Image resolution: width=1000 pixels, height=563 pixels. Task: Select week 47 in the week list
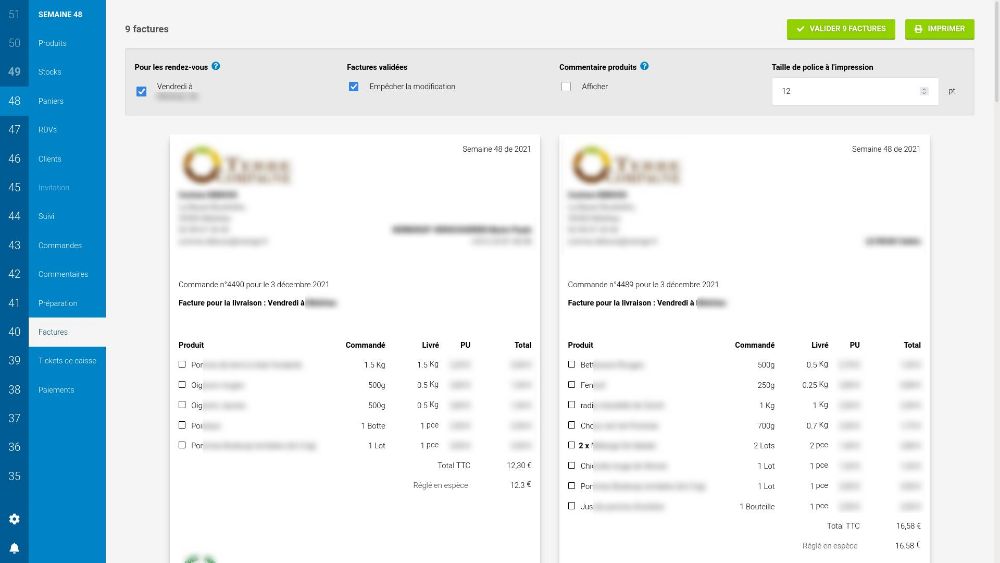tap(14, 130)
